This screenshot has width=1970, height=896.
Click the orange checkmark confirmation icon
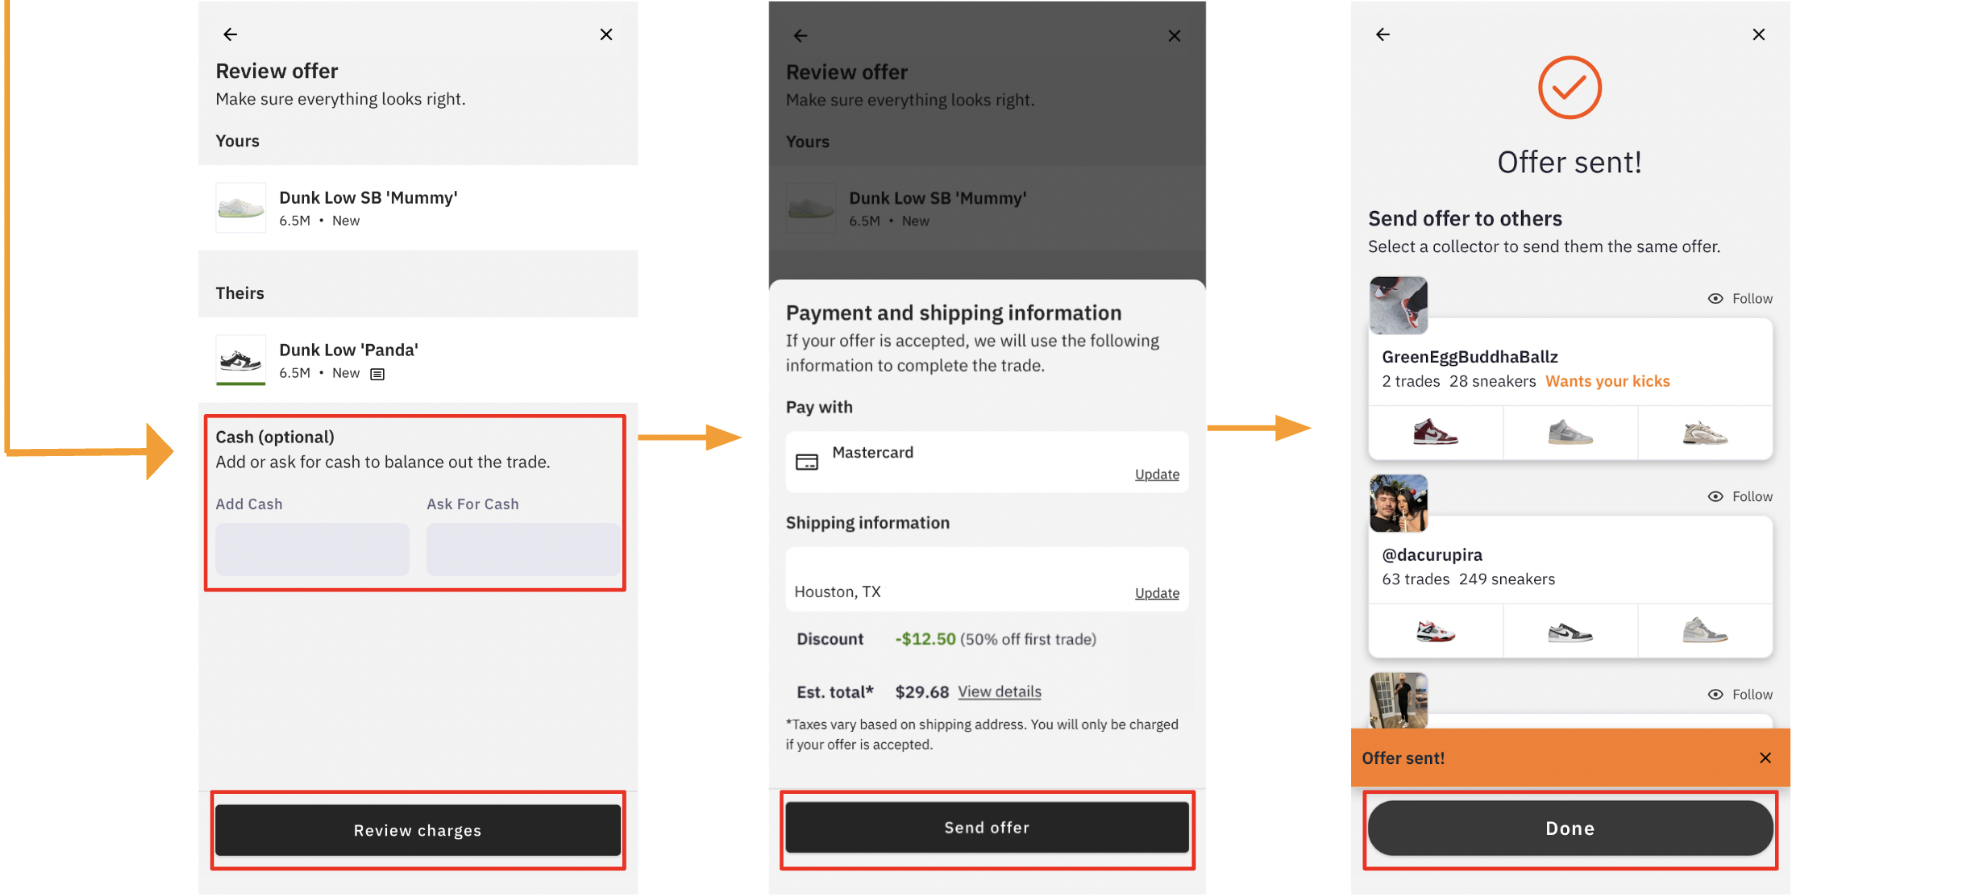[1569, 88]
